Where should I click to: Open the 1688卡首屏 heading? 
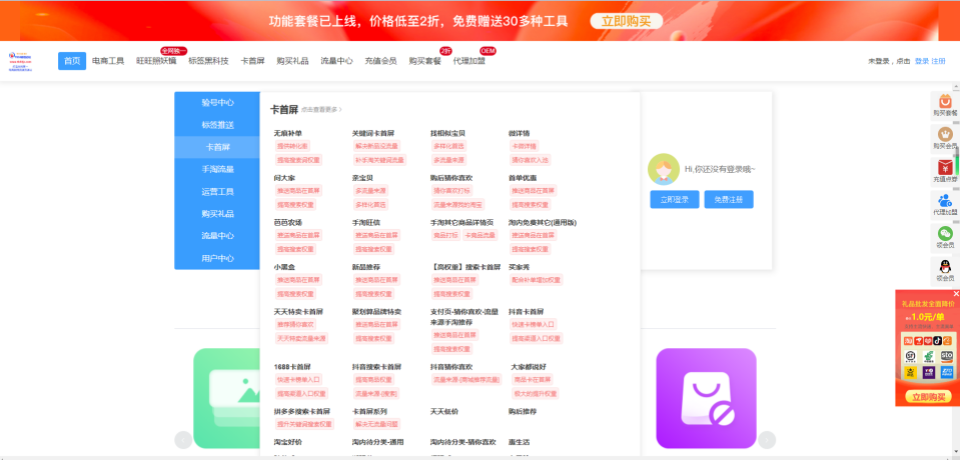293,366
